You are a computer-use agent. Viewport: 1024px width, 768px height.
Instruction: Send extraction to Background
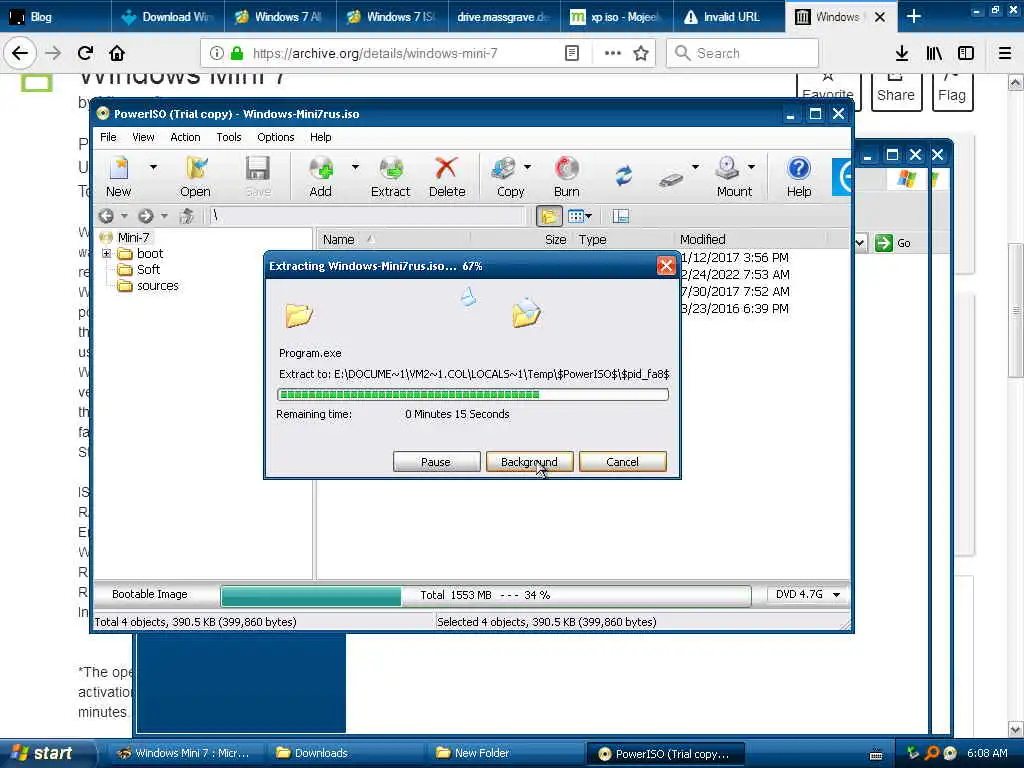click(x=529, y=462)
